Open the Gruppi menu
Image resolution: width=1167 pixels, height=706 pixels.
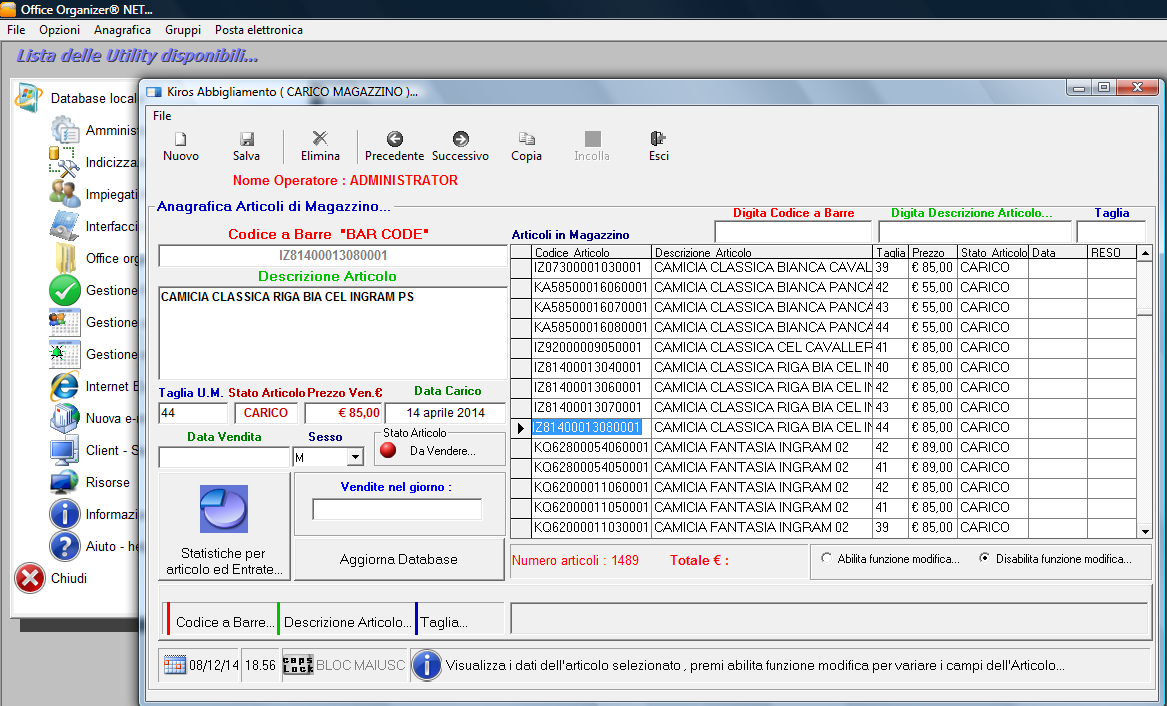[x=183, y=30]
